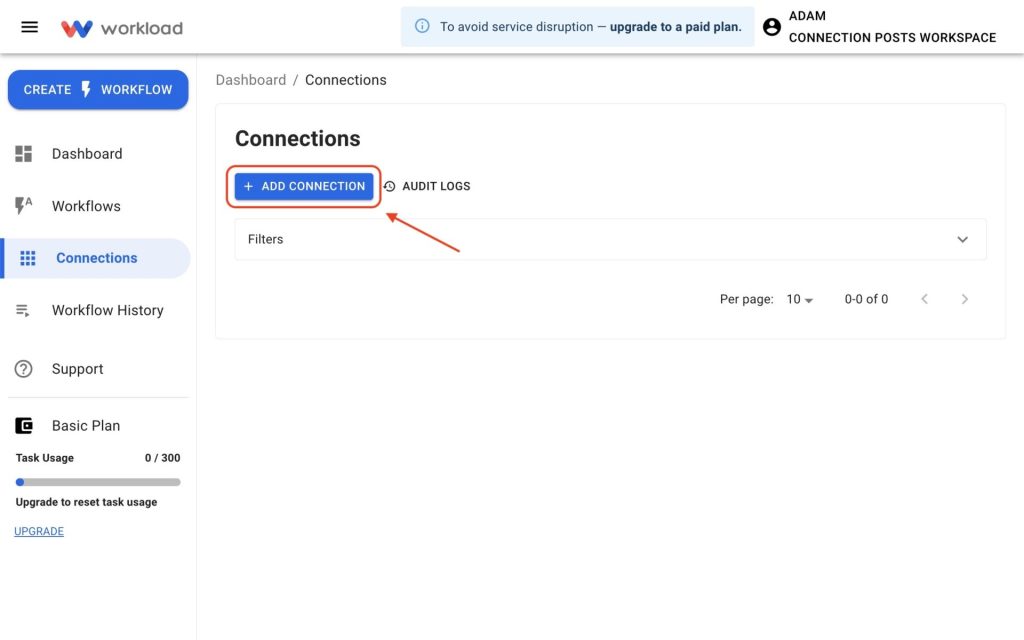Open the Per page 10 dropdown

tap(799, 299)
